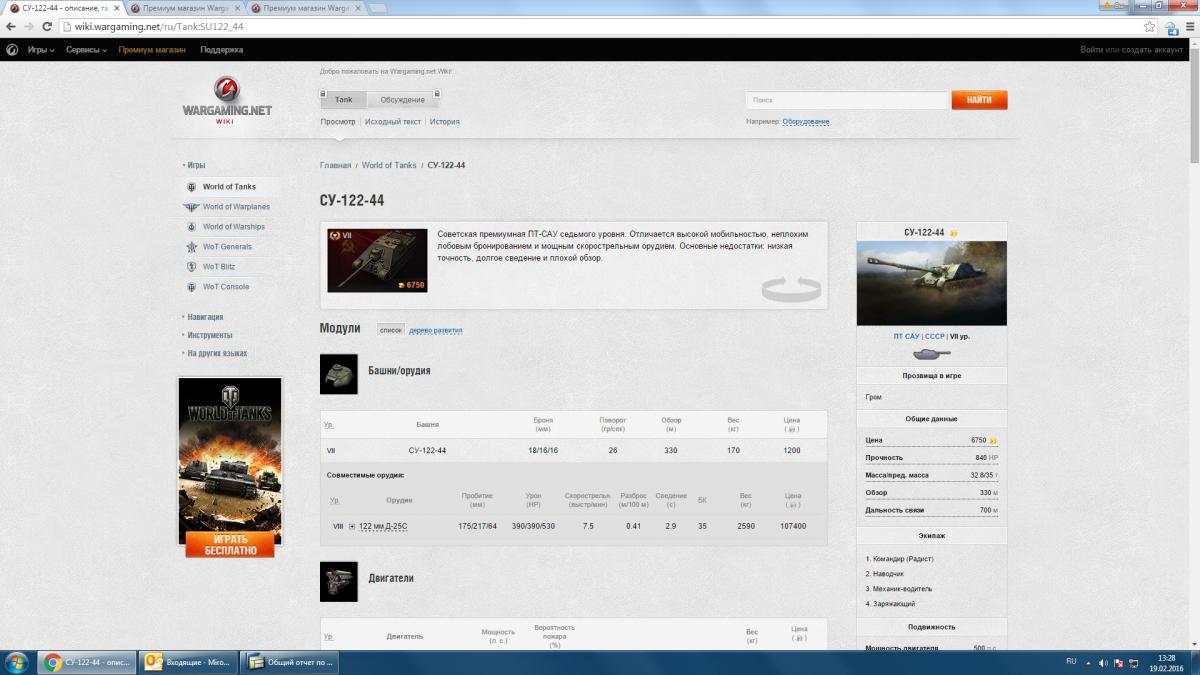Open the История page tab
Image resolution: width=1200 pixels, height=675 pixels.
444,122
